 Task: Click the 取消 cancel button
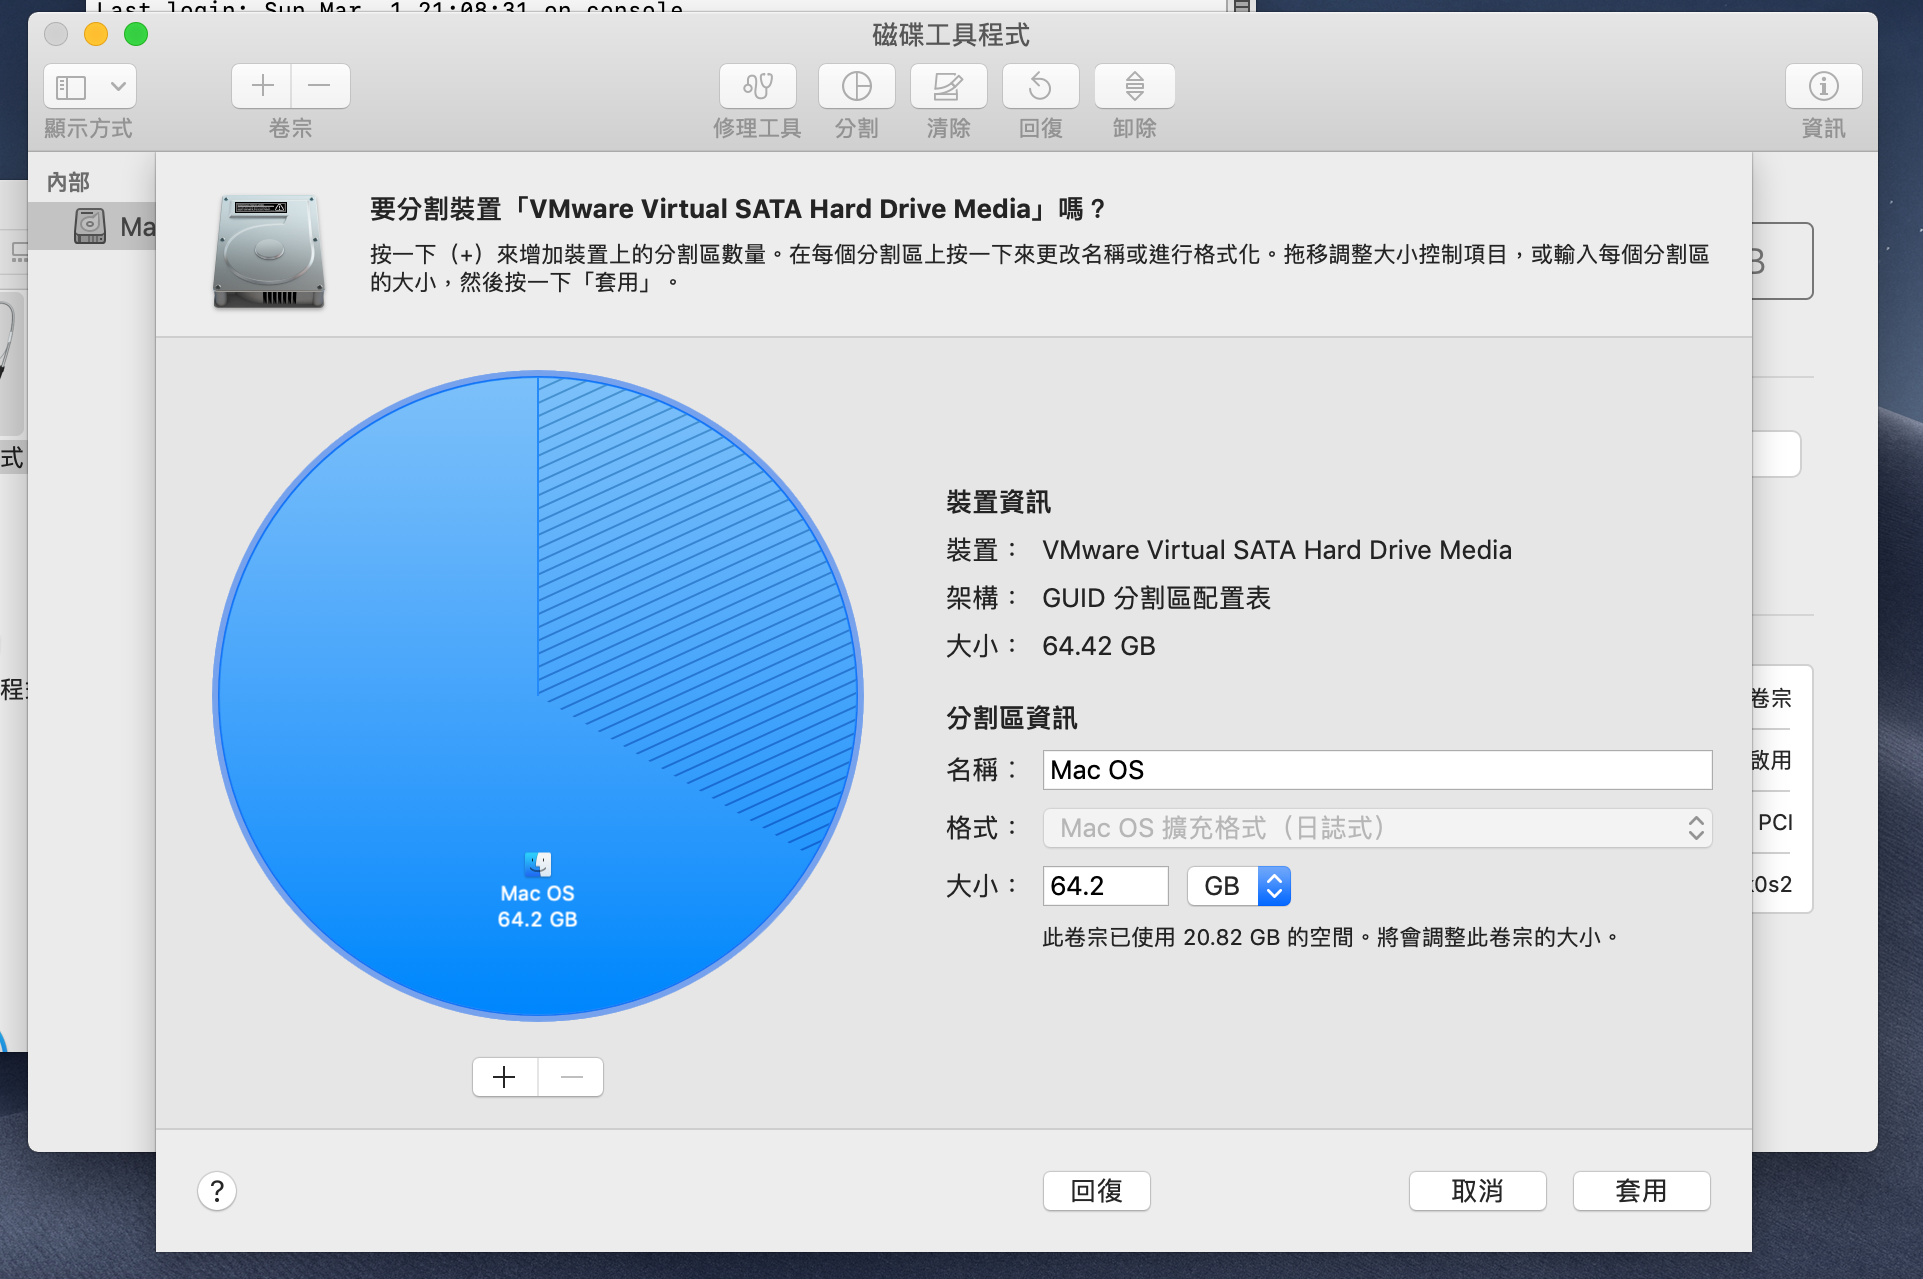point(1477,1191)
